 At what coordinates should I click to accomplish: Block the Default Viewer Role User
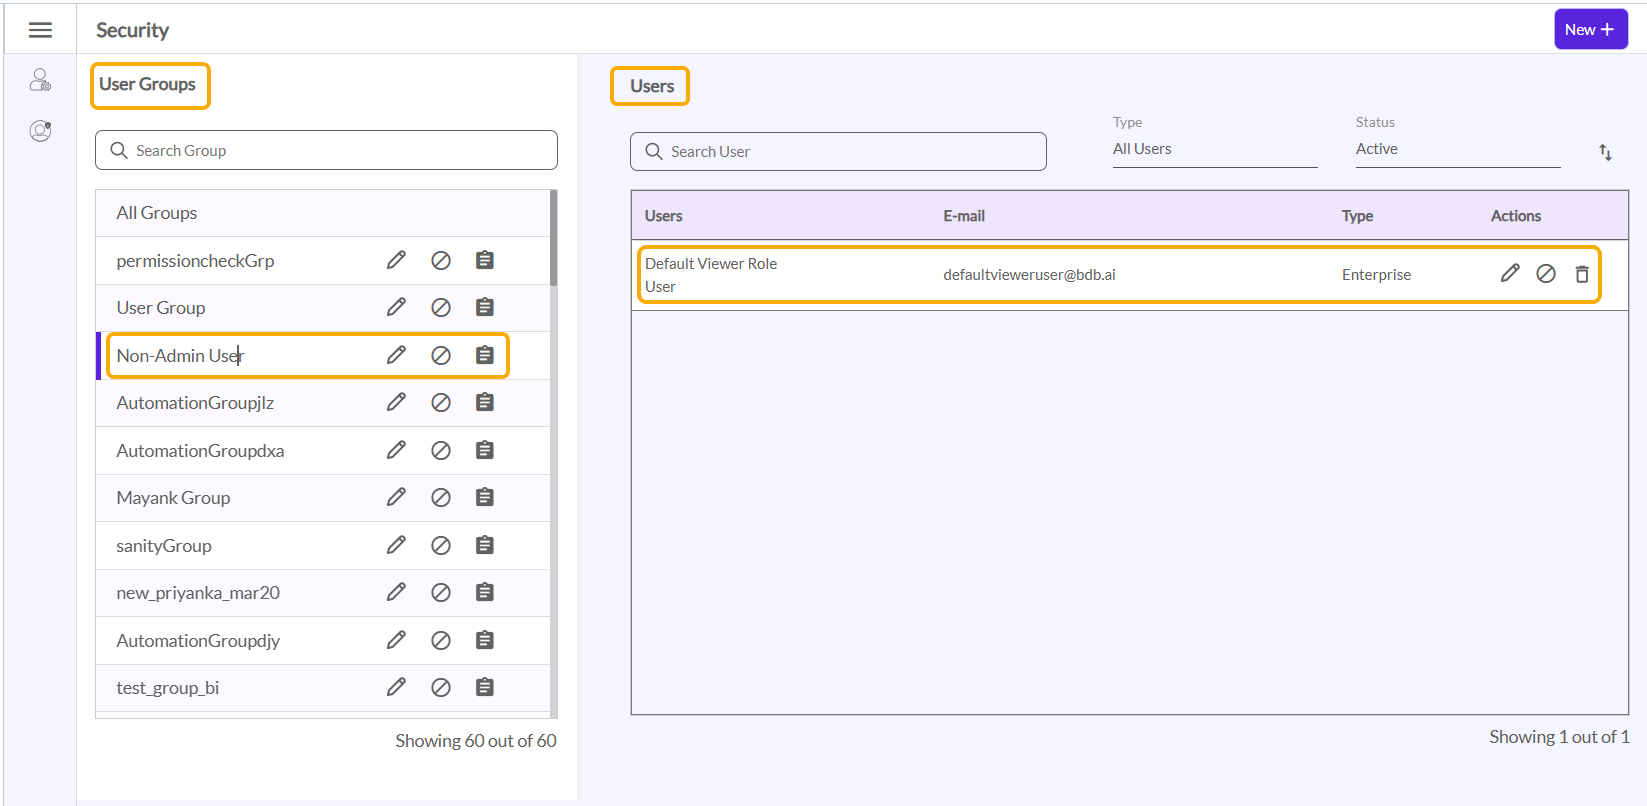coord(1546,273)
